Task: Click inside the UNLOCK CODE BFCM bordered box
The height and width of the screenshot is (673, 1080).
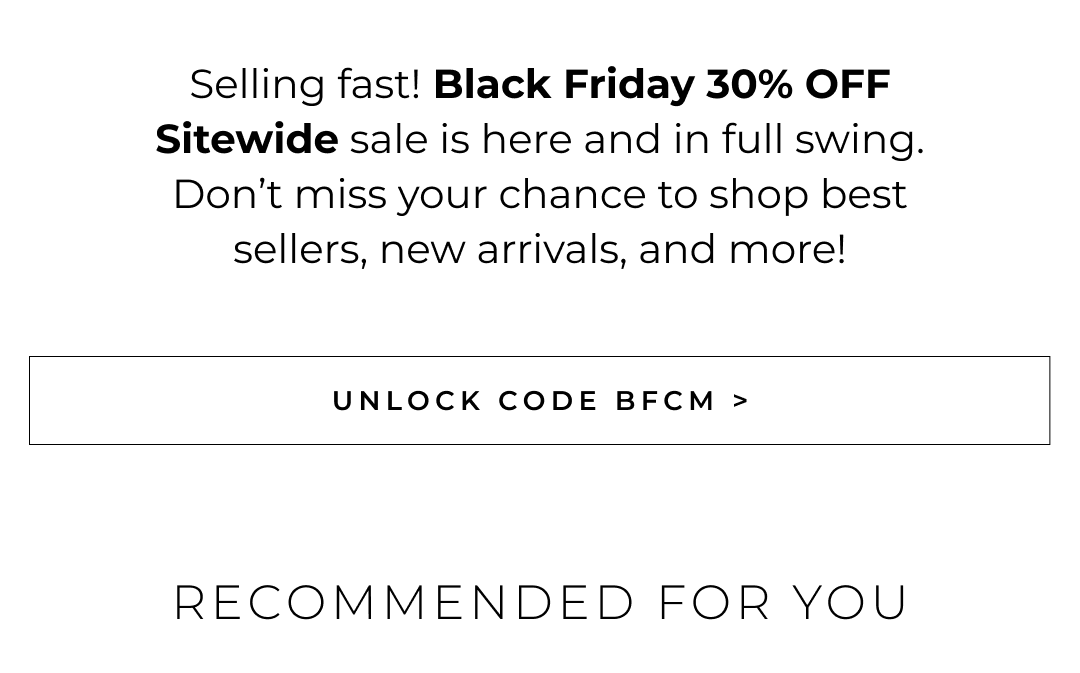Action: click(x=540, y=400)
